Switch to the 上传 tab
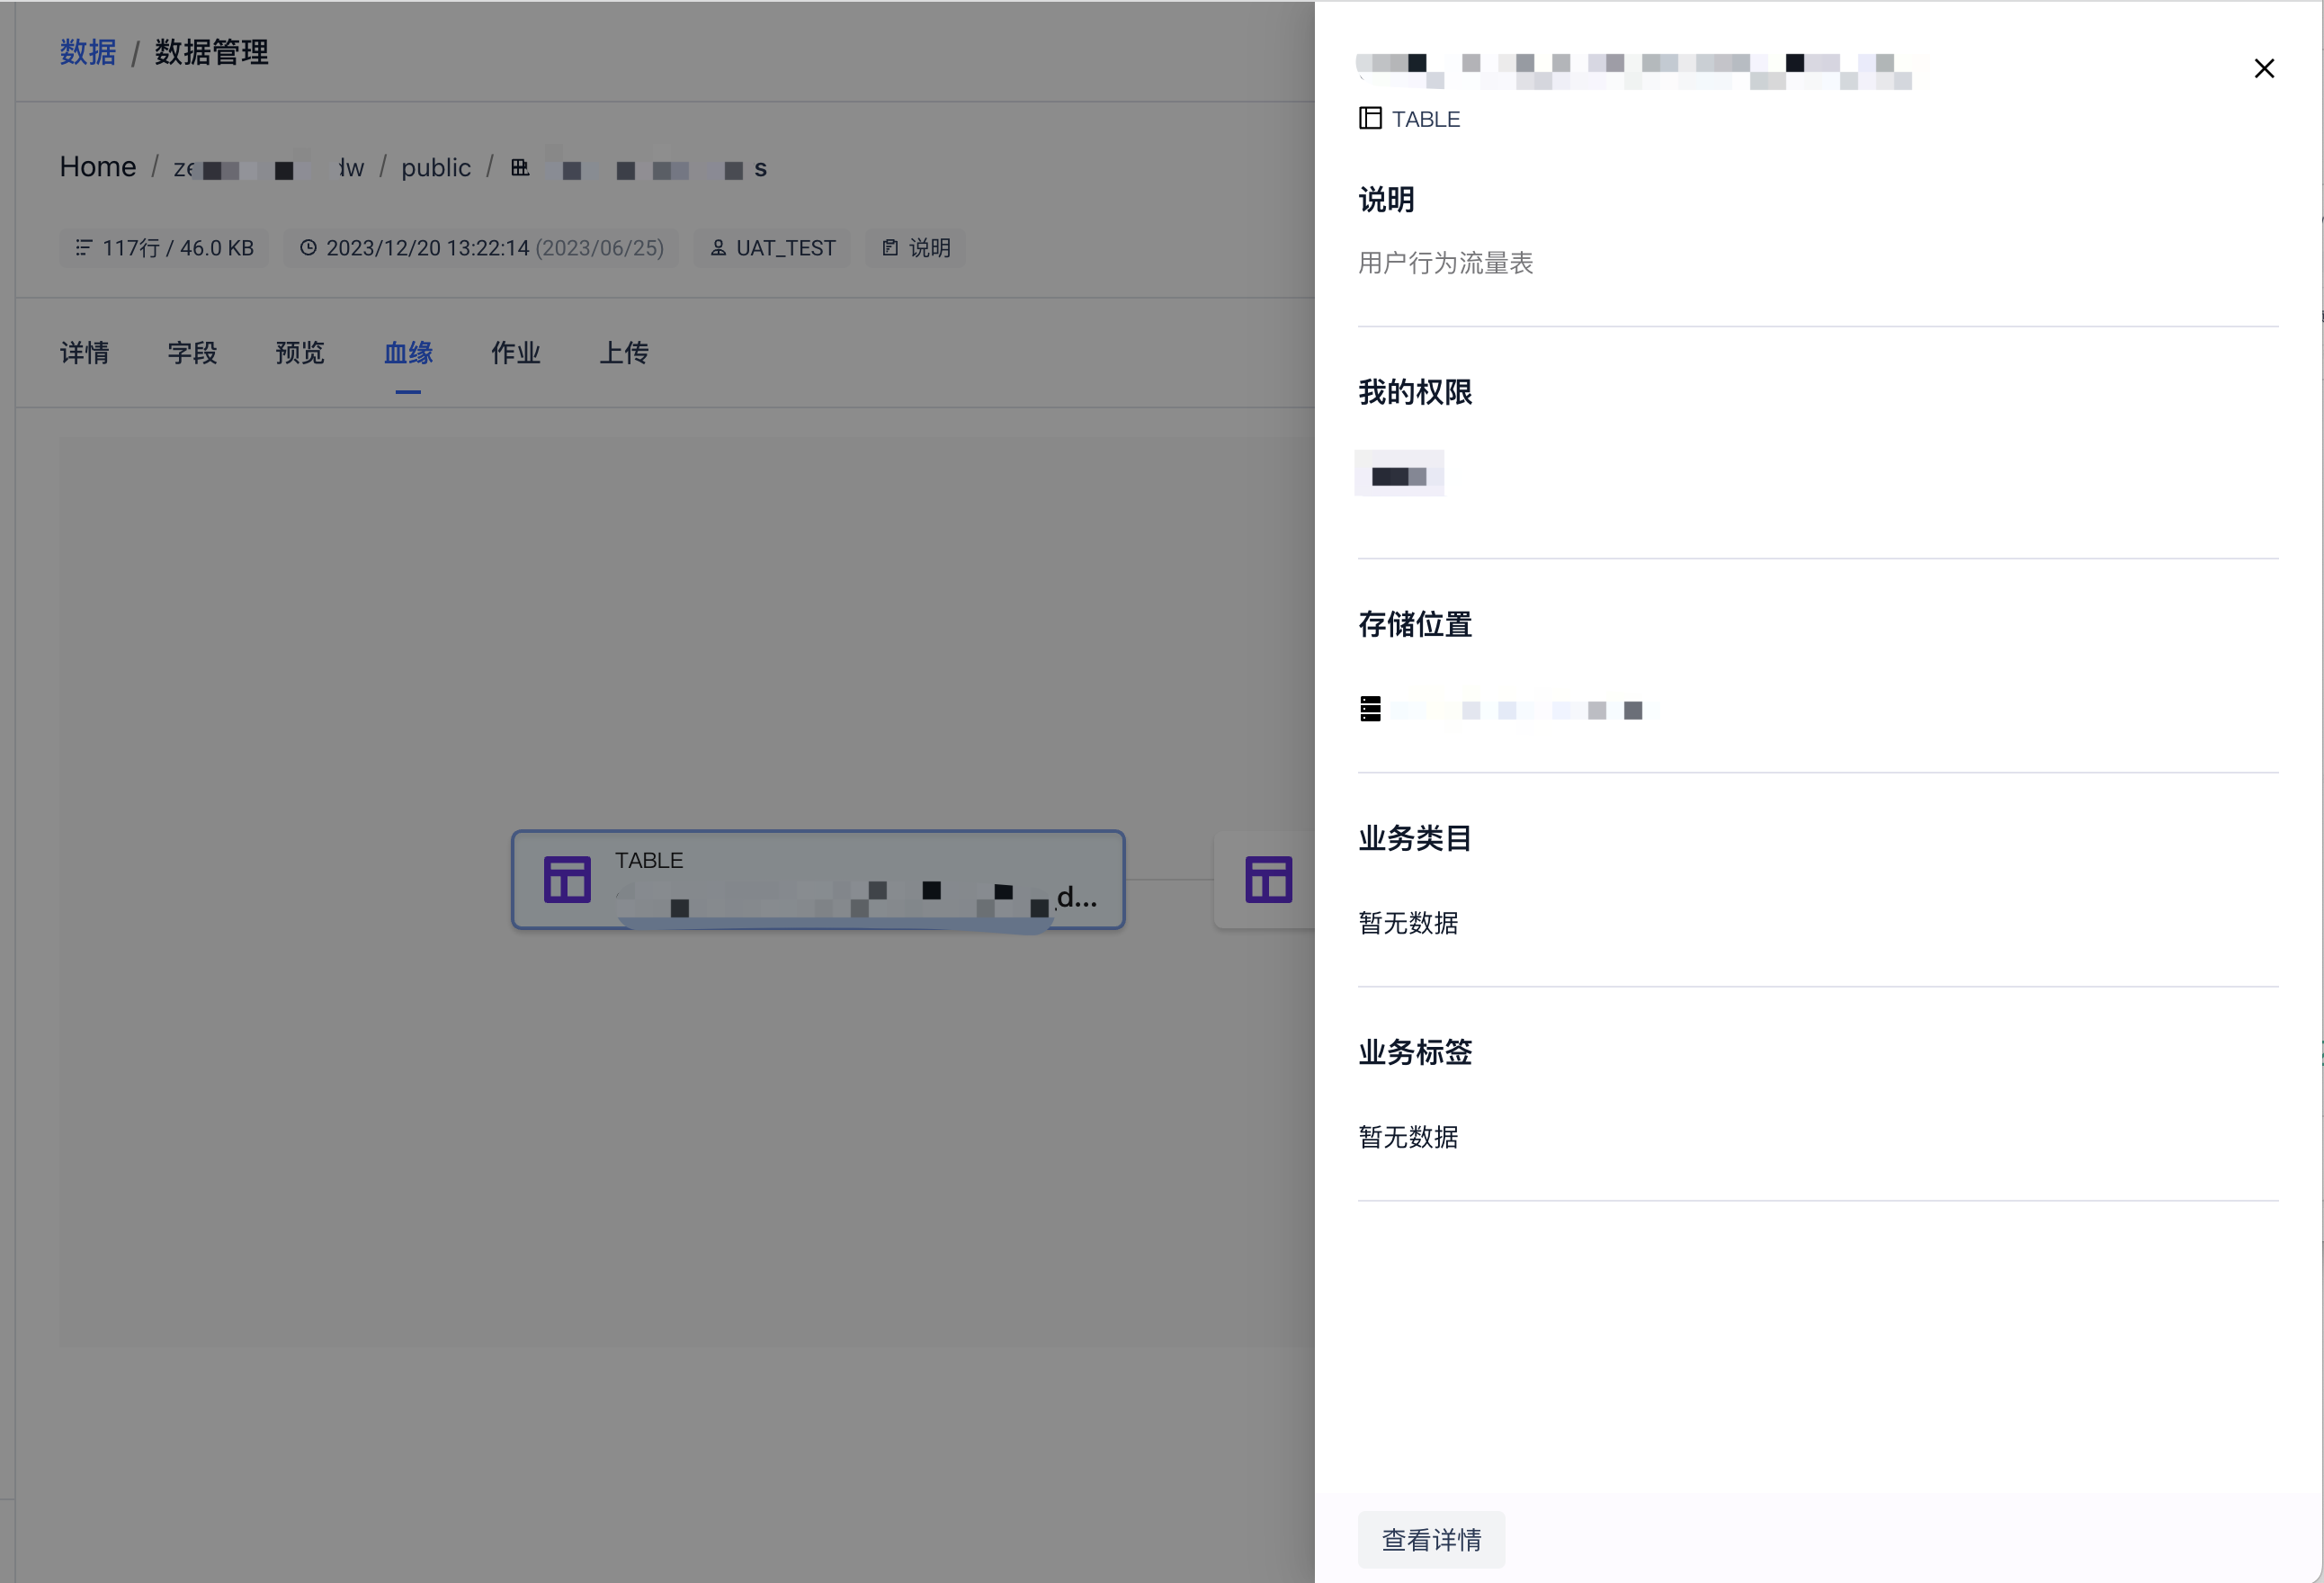The height and width of the screenshot is (1583, 2324). point(623,353)
